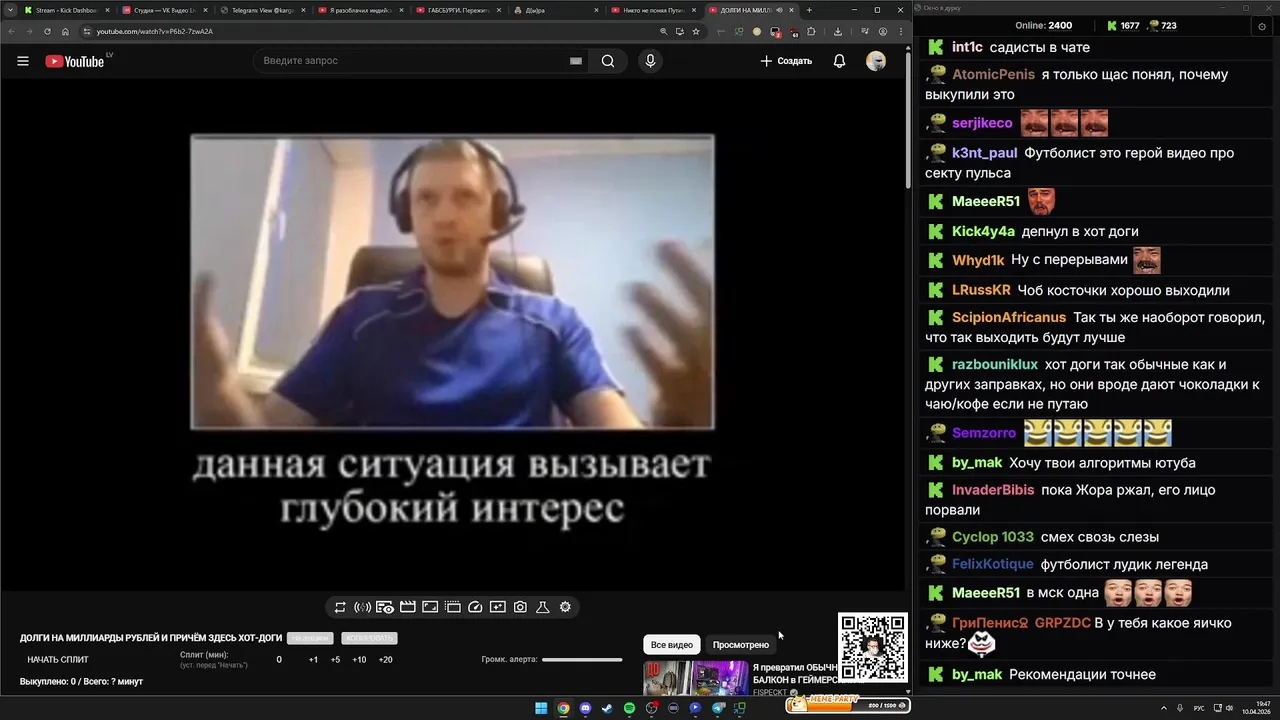The image size is (1280, 720).
Task: Expand the tab search dropdown arrow
Action: pyautogui.click(x=9, y=10)
